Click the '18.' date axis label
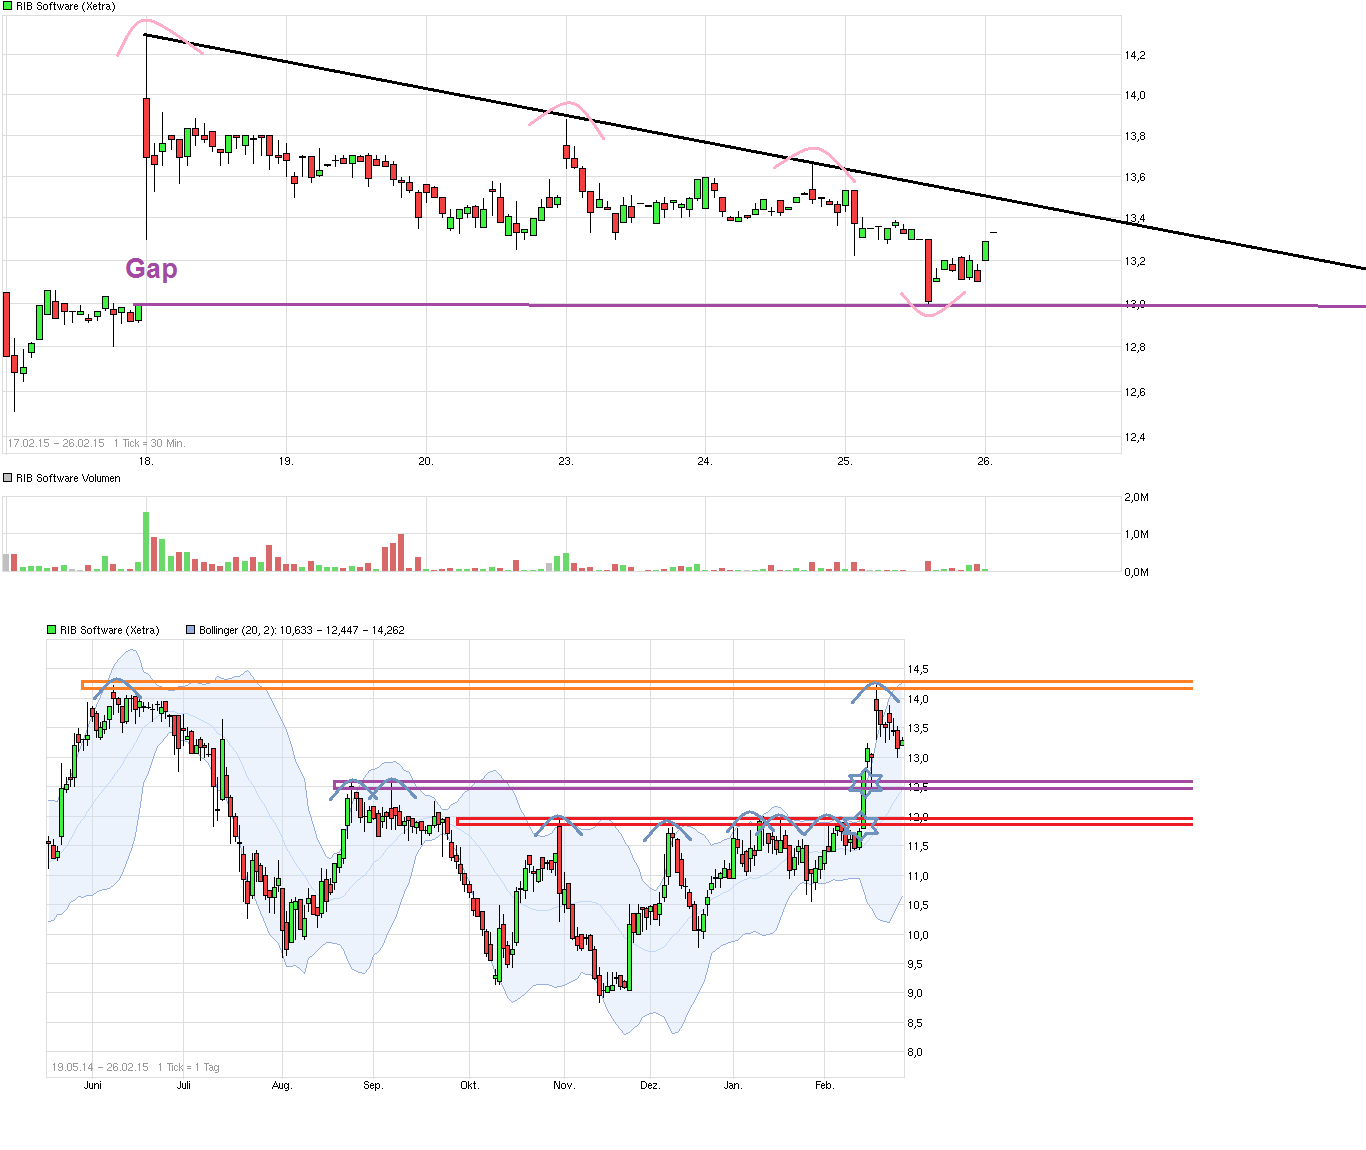Viewport: 1366px width, 1150px height. [x=146, y=461]
